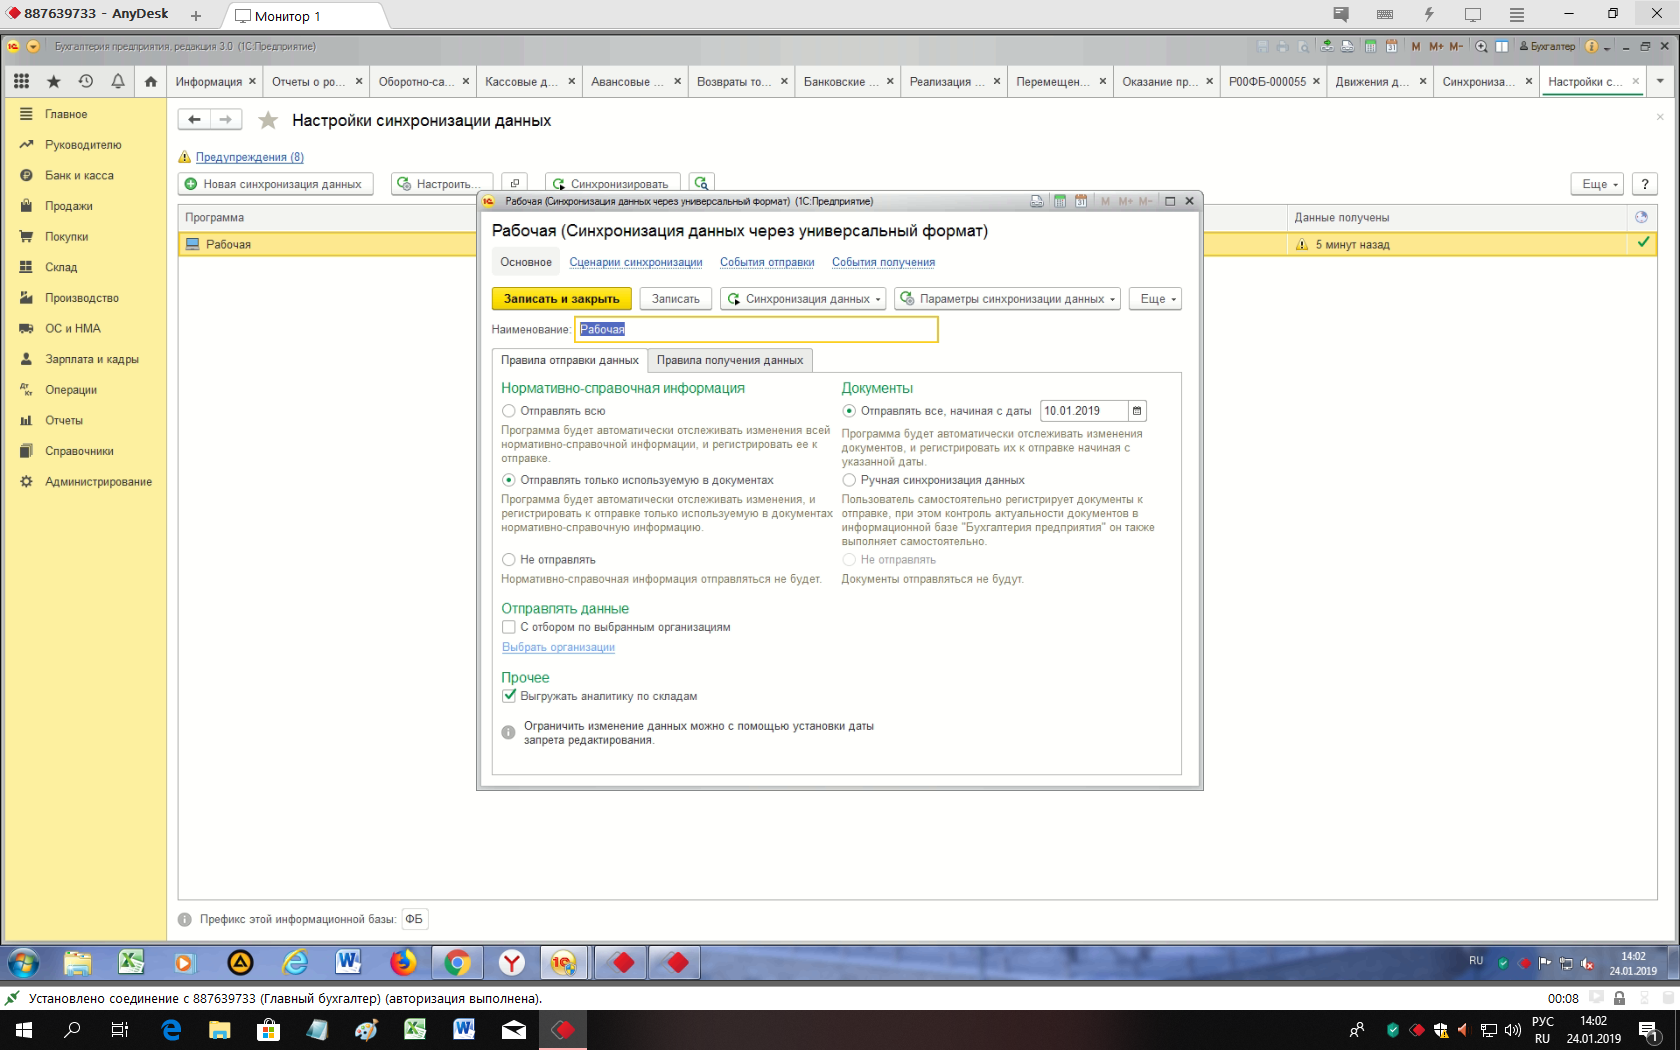Open 'Выбрать организации' link
This screenshot has width=1680, height=1050.
558,647
